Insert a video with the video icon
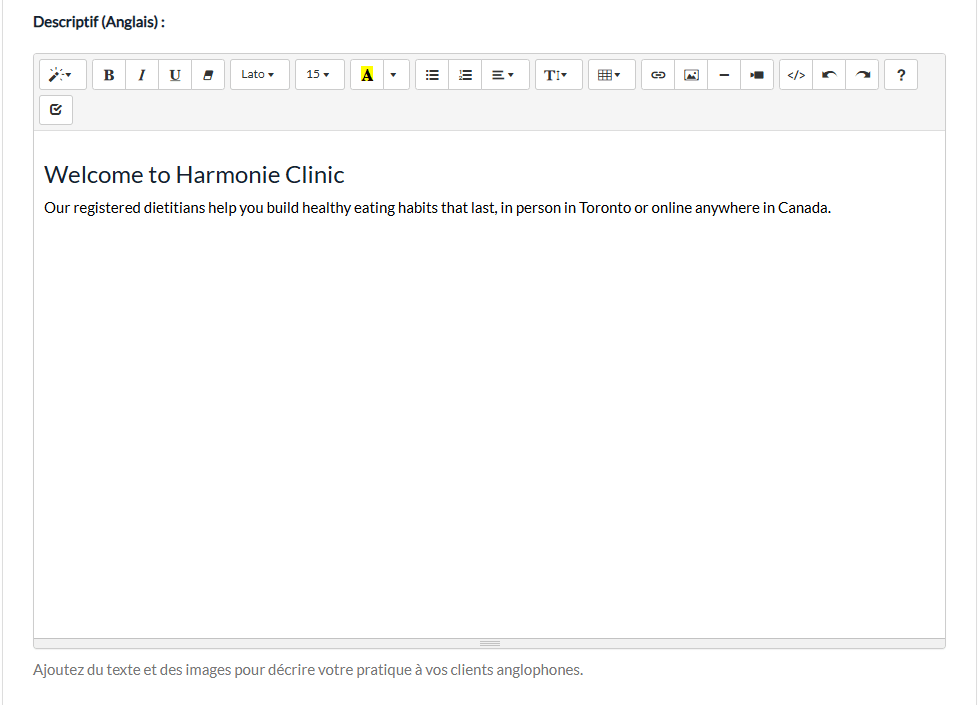 pyautogui.click(x=757, y=75)
